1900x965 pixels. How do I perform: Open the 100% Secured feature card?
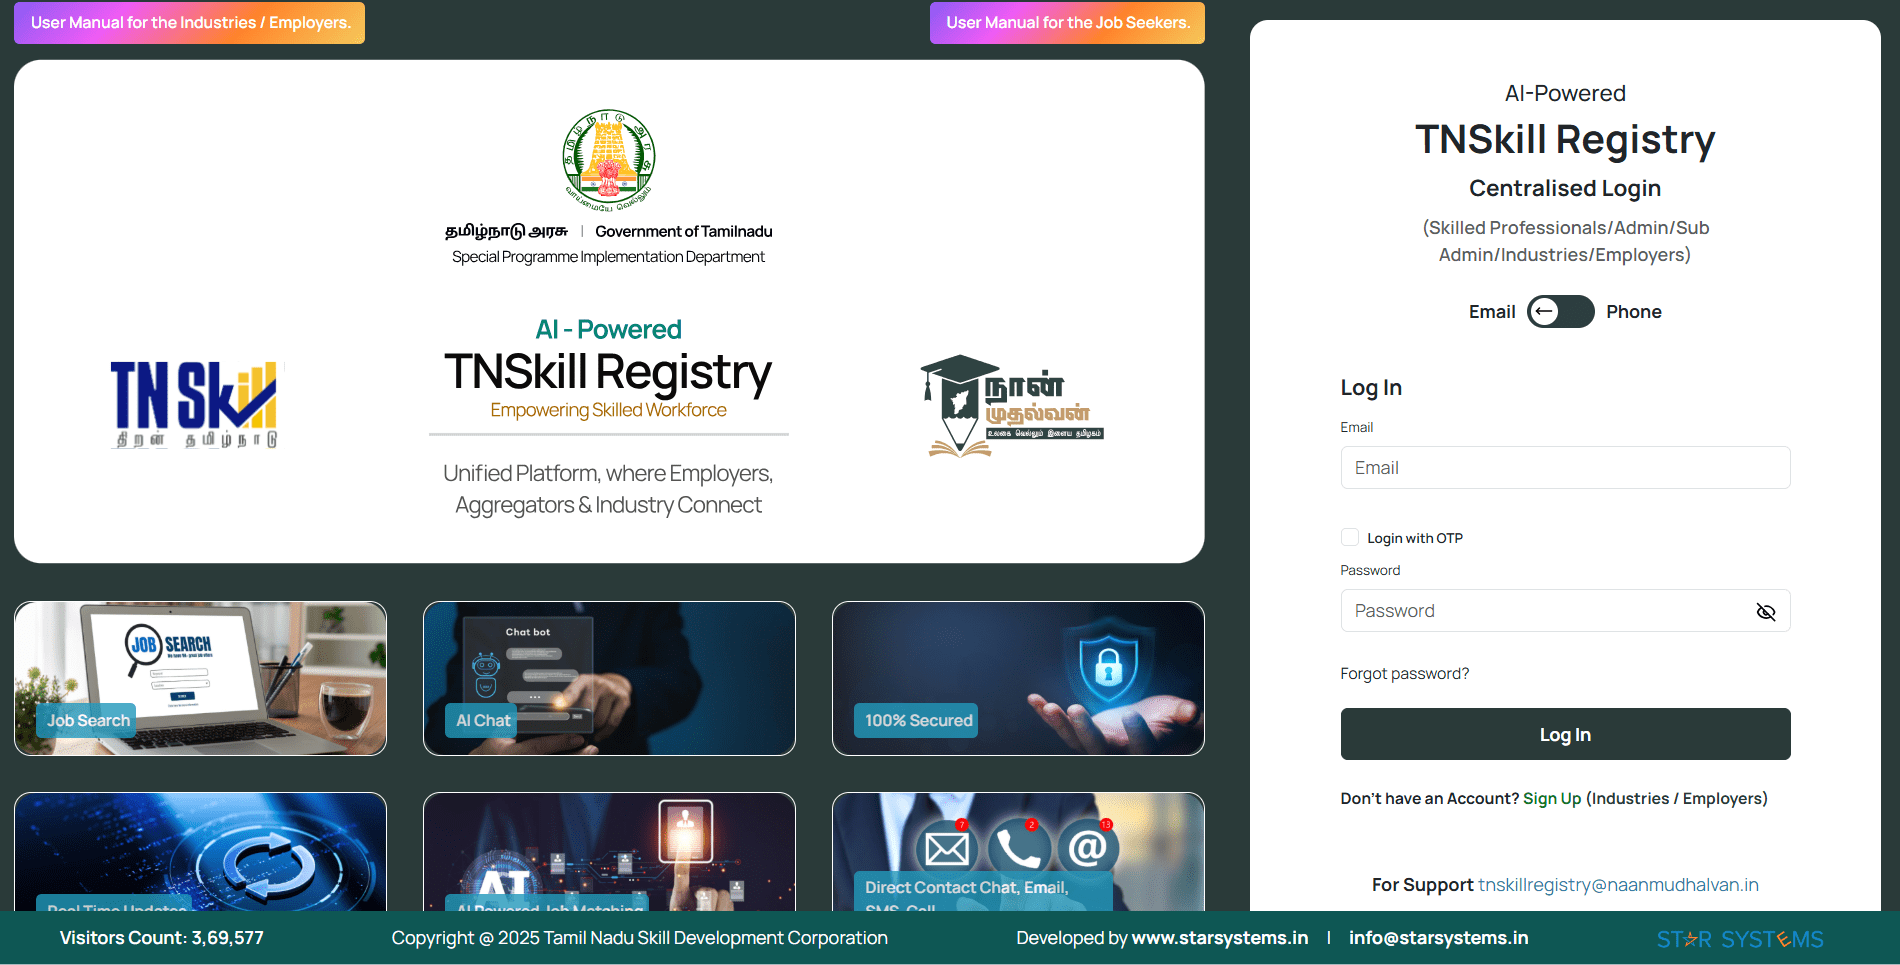(x=1018, y=679)
